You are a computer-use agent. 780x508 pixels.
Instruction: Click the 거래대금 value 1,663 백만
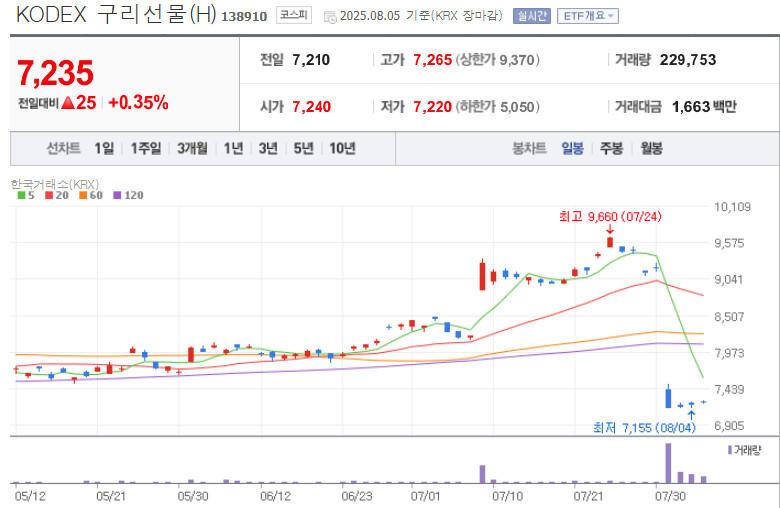[x=704, y=107]
